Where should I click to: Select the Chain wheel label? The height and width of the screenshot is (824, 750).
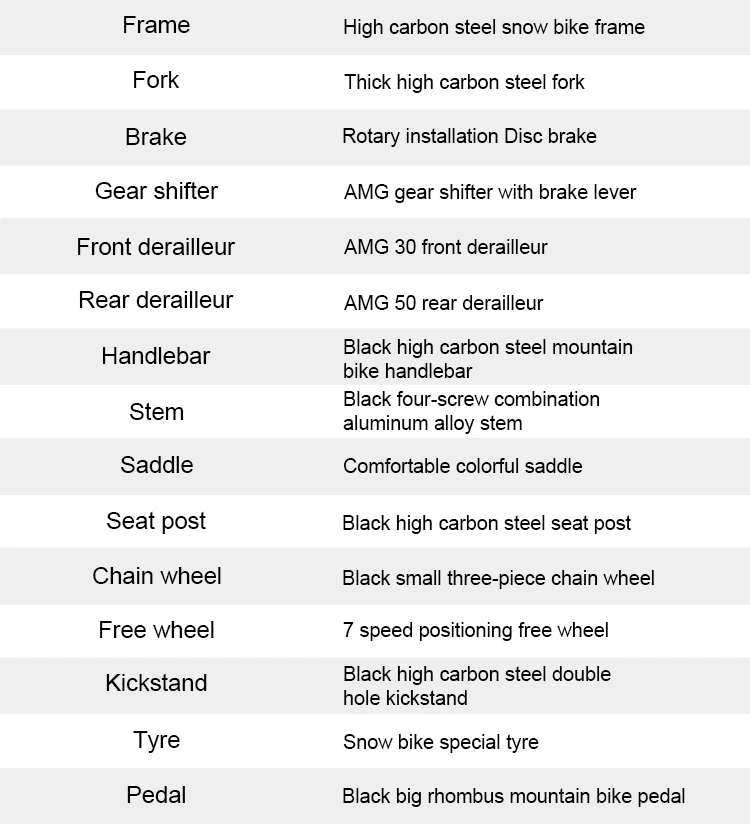(x=157, y=576)
